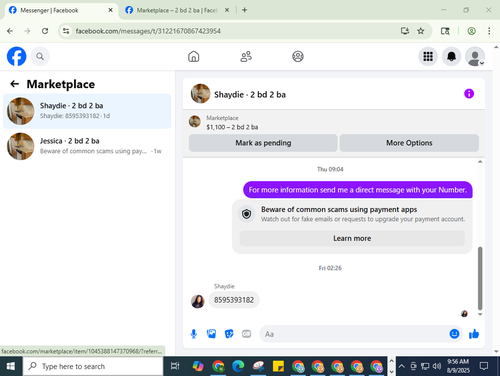Open the purple conversation information icon

click(469, 94)
